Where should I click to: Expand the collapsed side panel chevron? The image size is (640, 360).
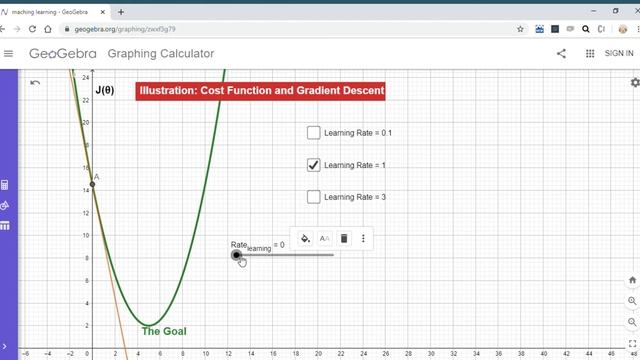tap(4, 347)
